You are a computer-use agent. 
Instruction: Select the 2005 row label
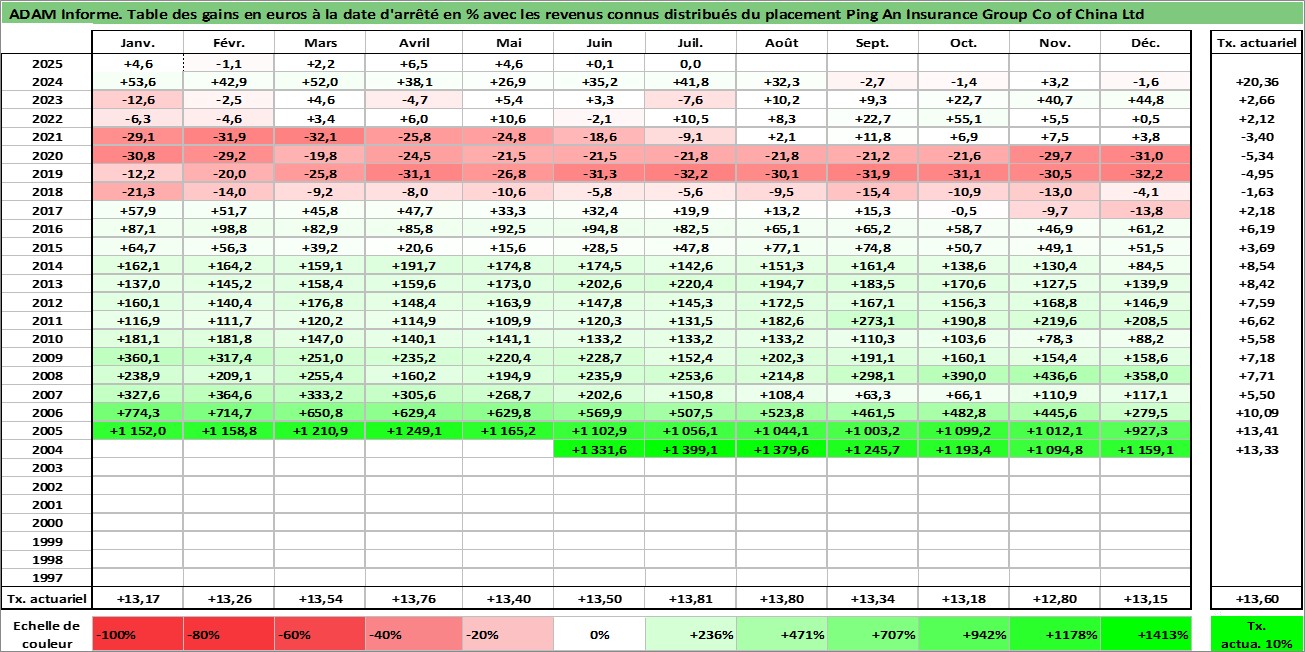pyautogui.click(x=47, y=431)
